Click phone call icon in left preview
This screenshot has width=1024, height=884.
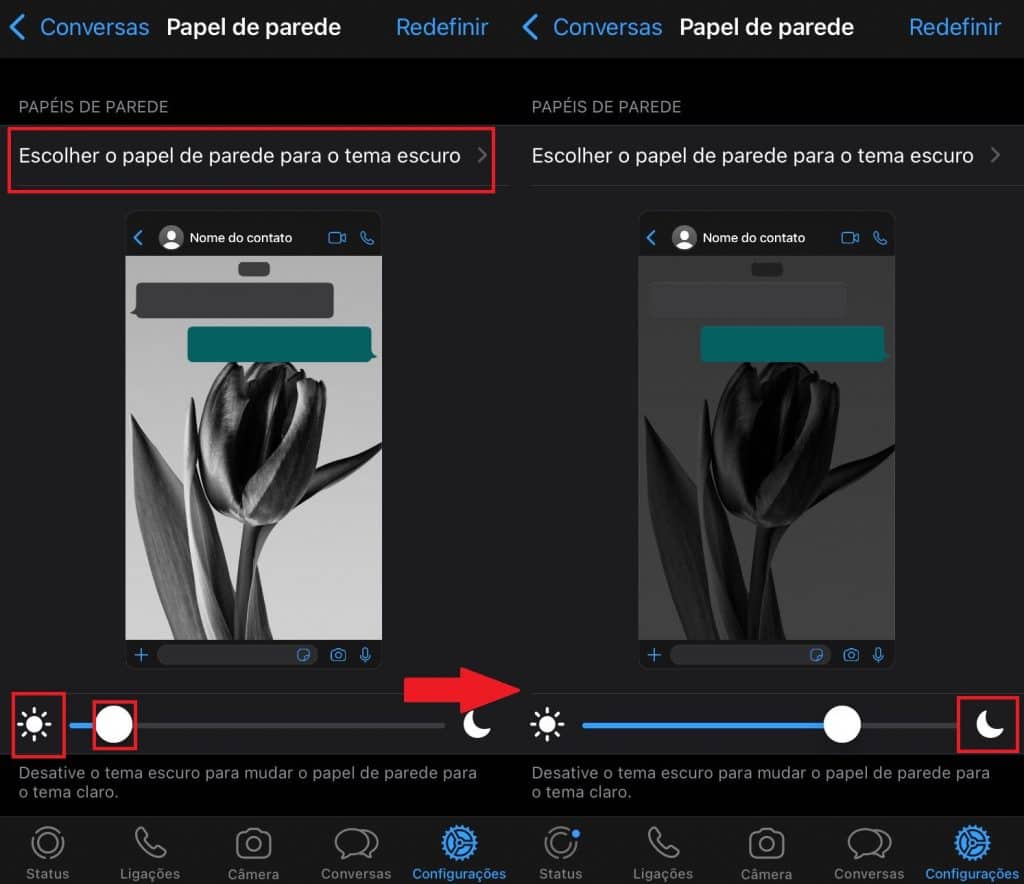(x=367, y=238)
